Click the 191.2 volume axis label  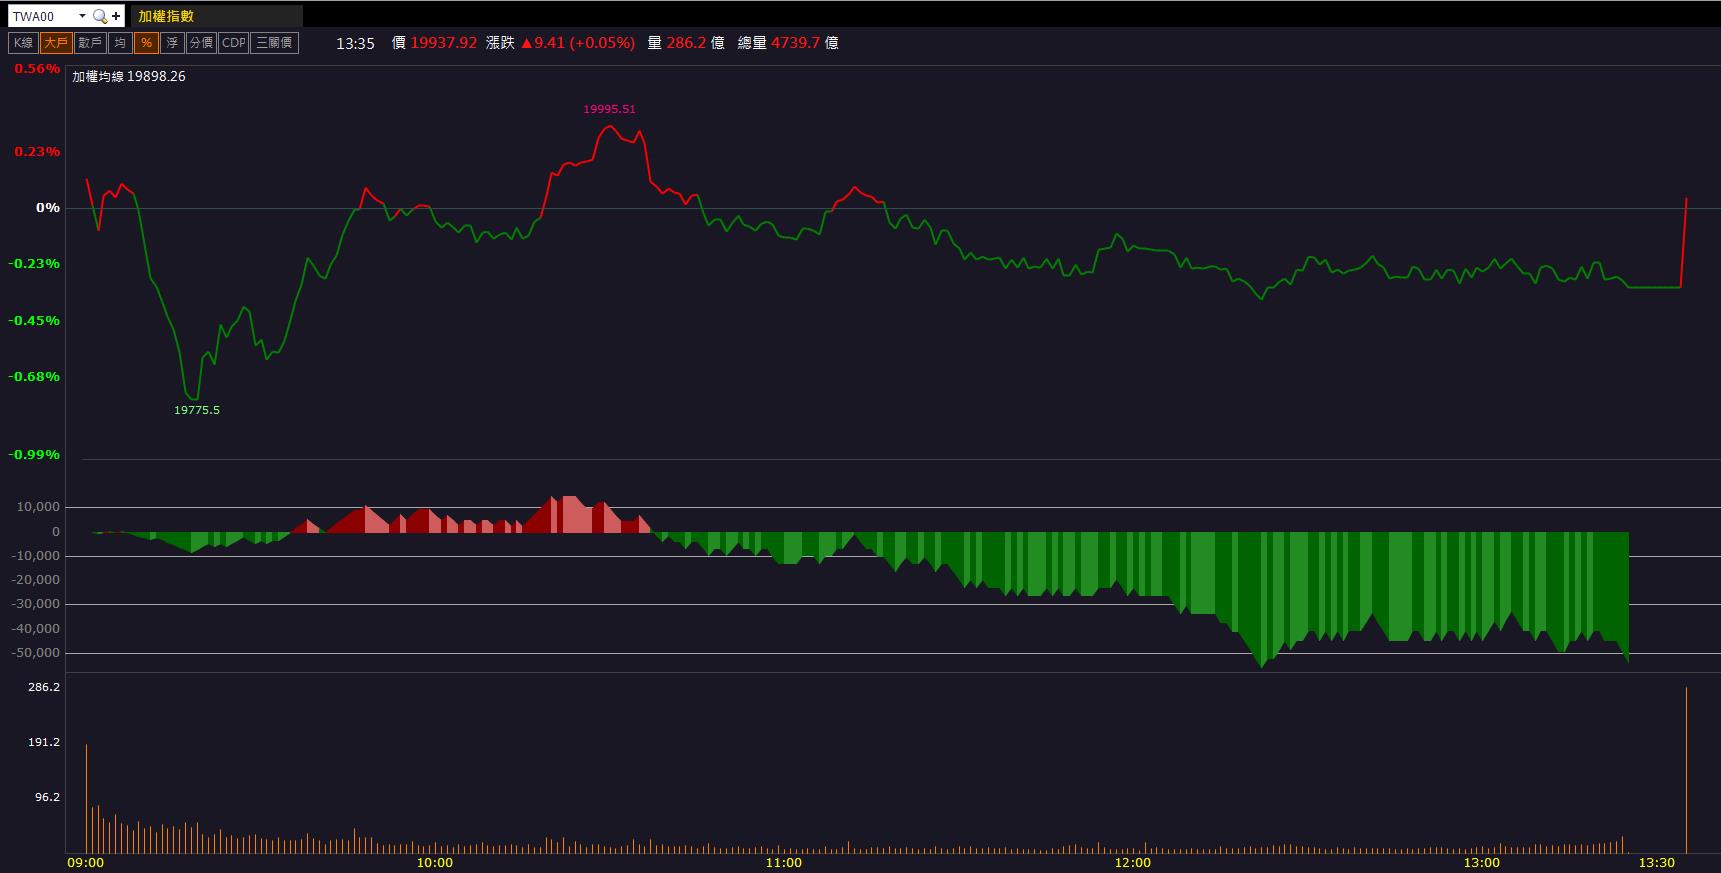(x=44, y=743)
